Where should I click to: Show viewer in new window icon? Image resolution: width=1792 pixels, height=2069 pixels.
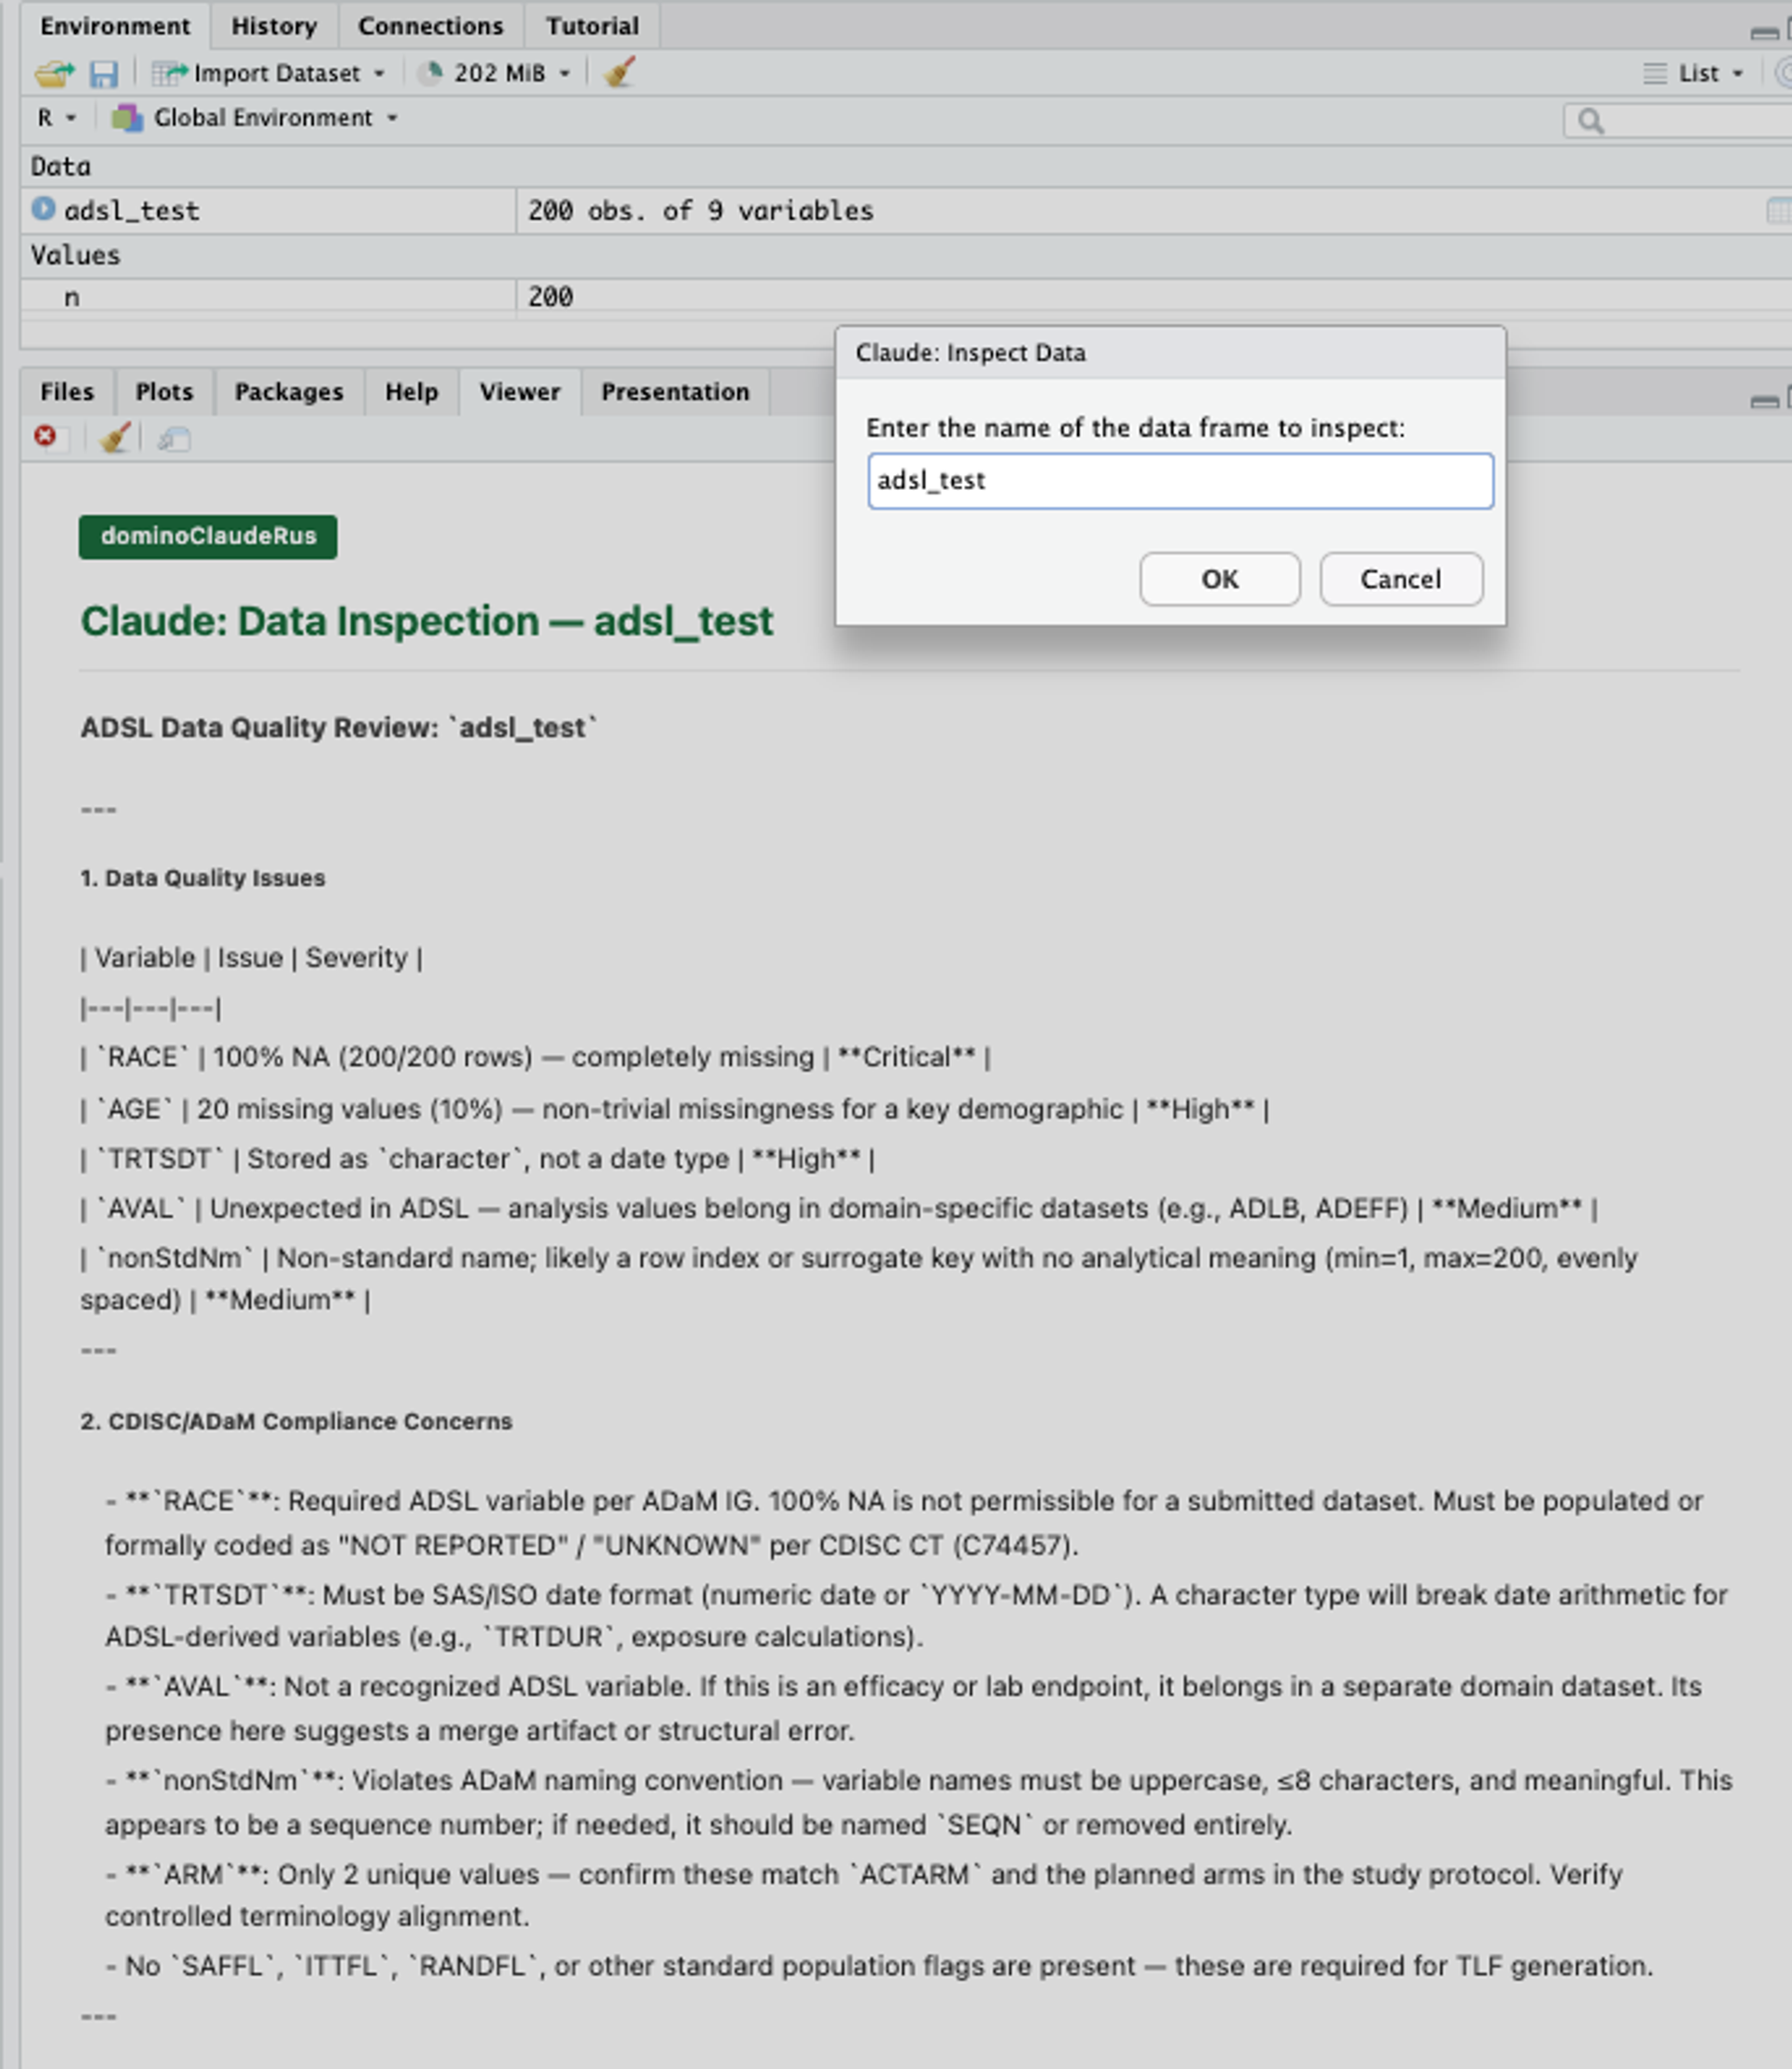[x=174, y=438]
